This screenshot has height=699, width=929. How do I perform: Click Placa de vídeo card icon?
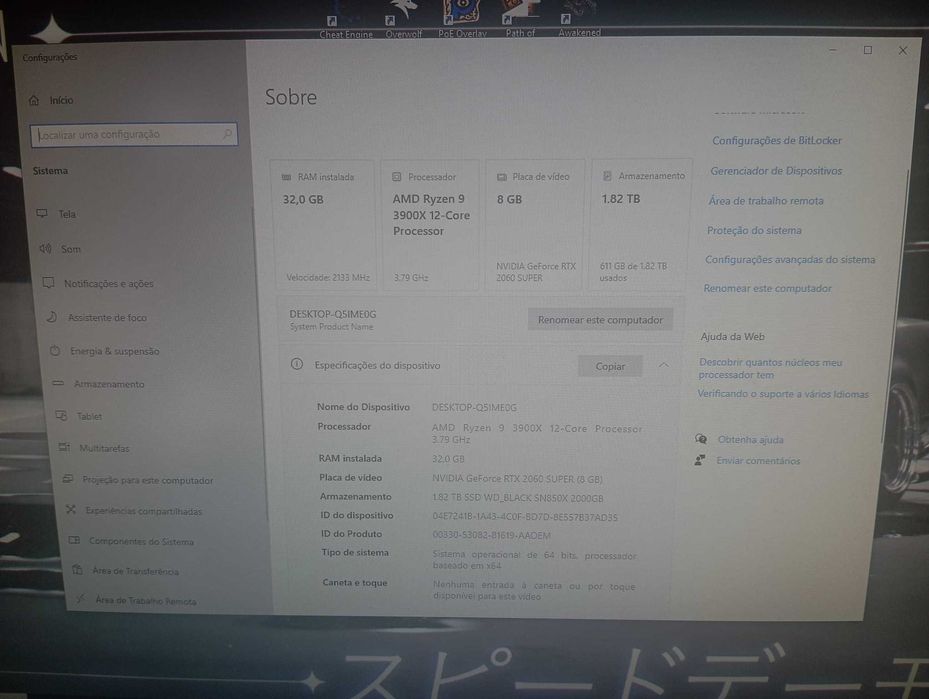pyautogui.click(x=502, y=177)
